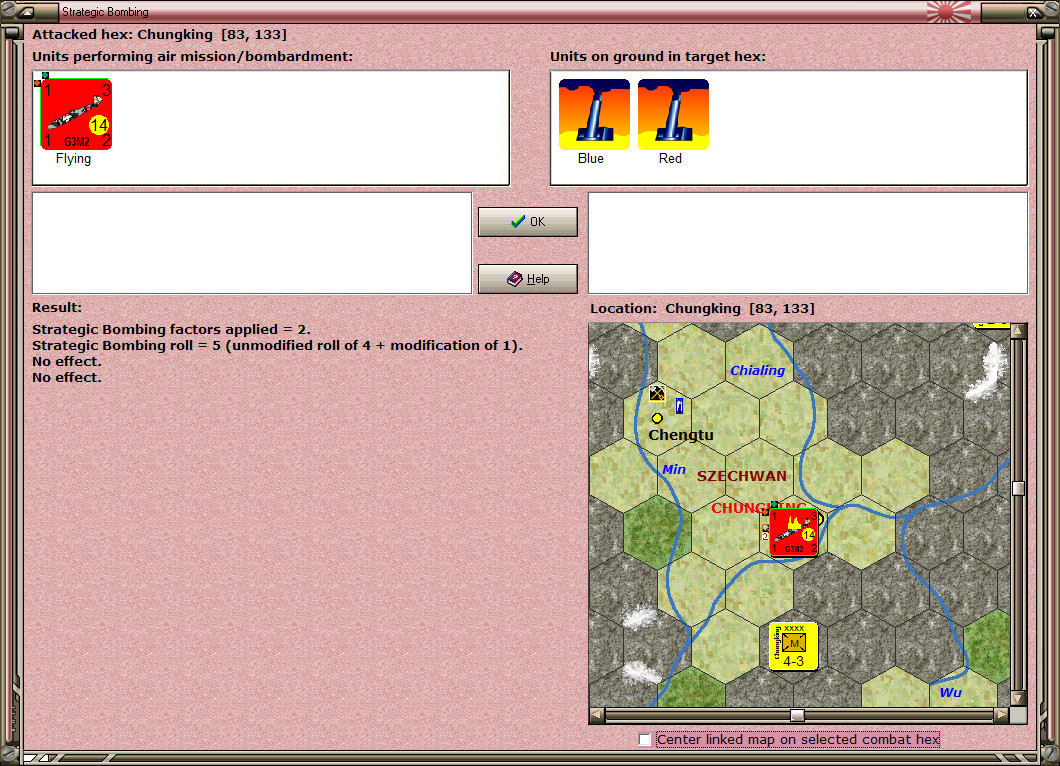Confirm with the OK button
The height and width of the screenshot is (766, 1060).
tap(528, 222)
